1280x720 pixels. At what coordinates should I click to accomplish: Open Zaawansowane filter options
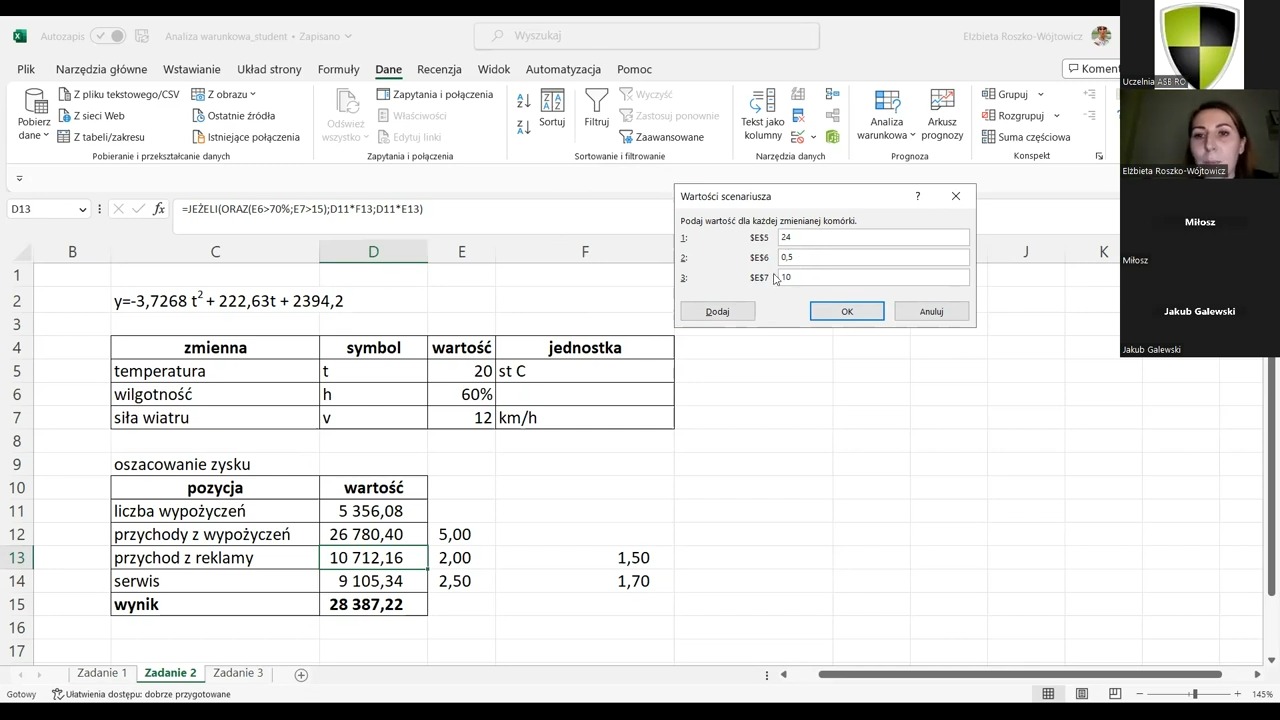click(x=661, y=137)
